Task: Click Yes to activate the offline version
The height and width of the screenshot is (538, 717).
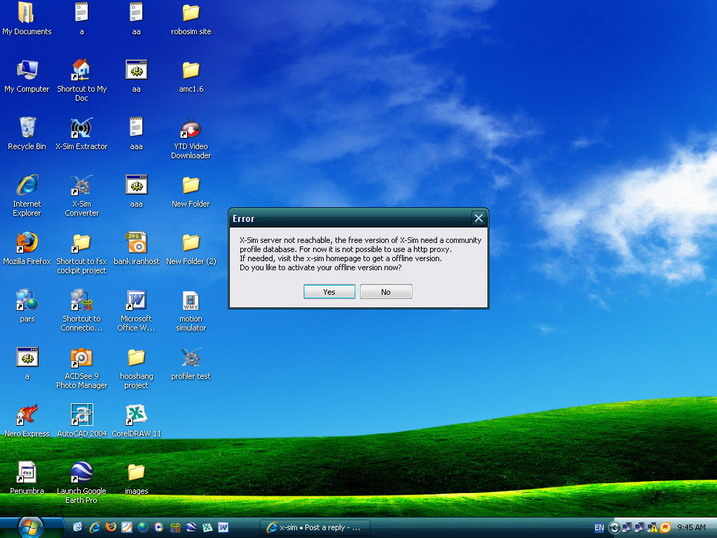Action: tap(330, 292)
